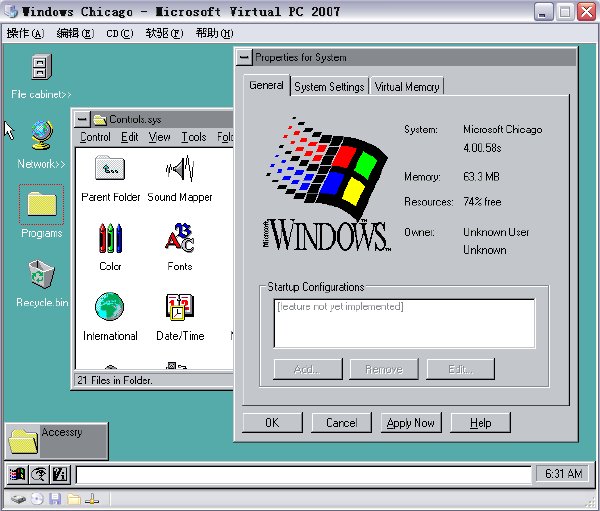The image size is (600, 511).
Task: Click the OK button
Action: click(x=272, y=423)
